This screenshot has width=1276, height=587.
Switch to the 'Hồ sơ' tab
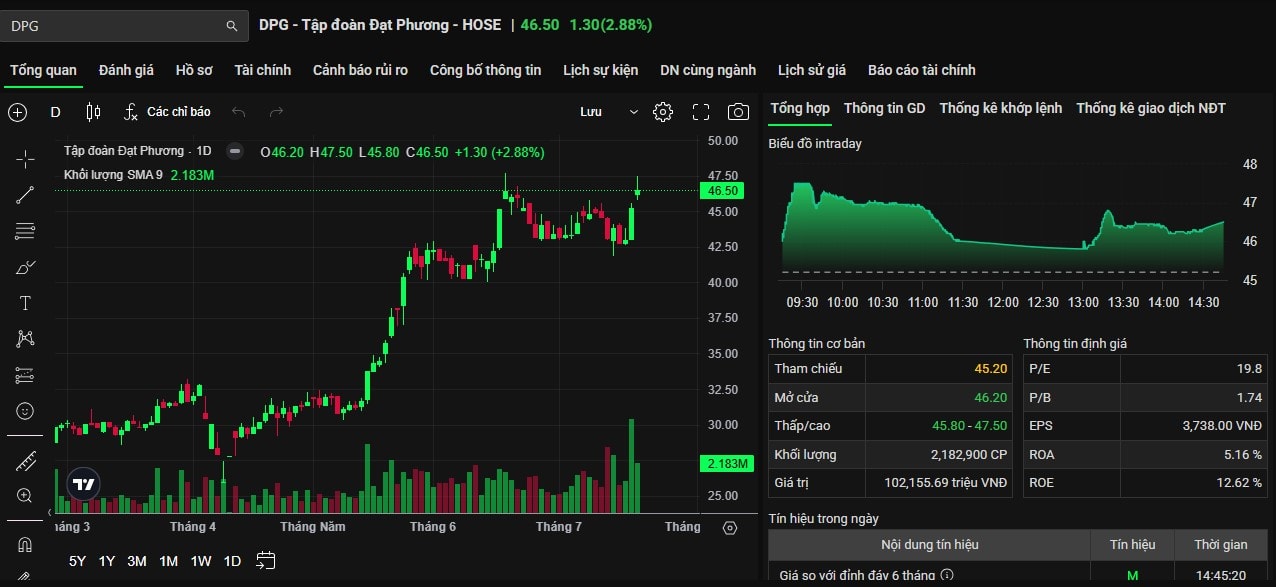194,70
